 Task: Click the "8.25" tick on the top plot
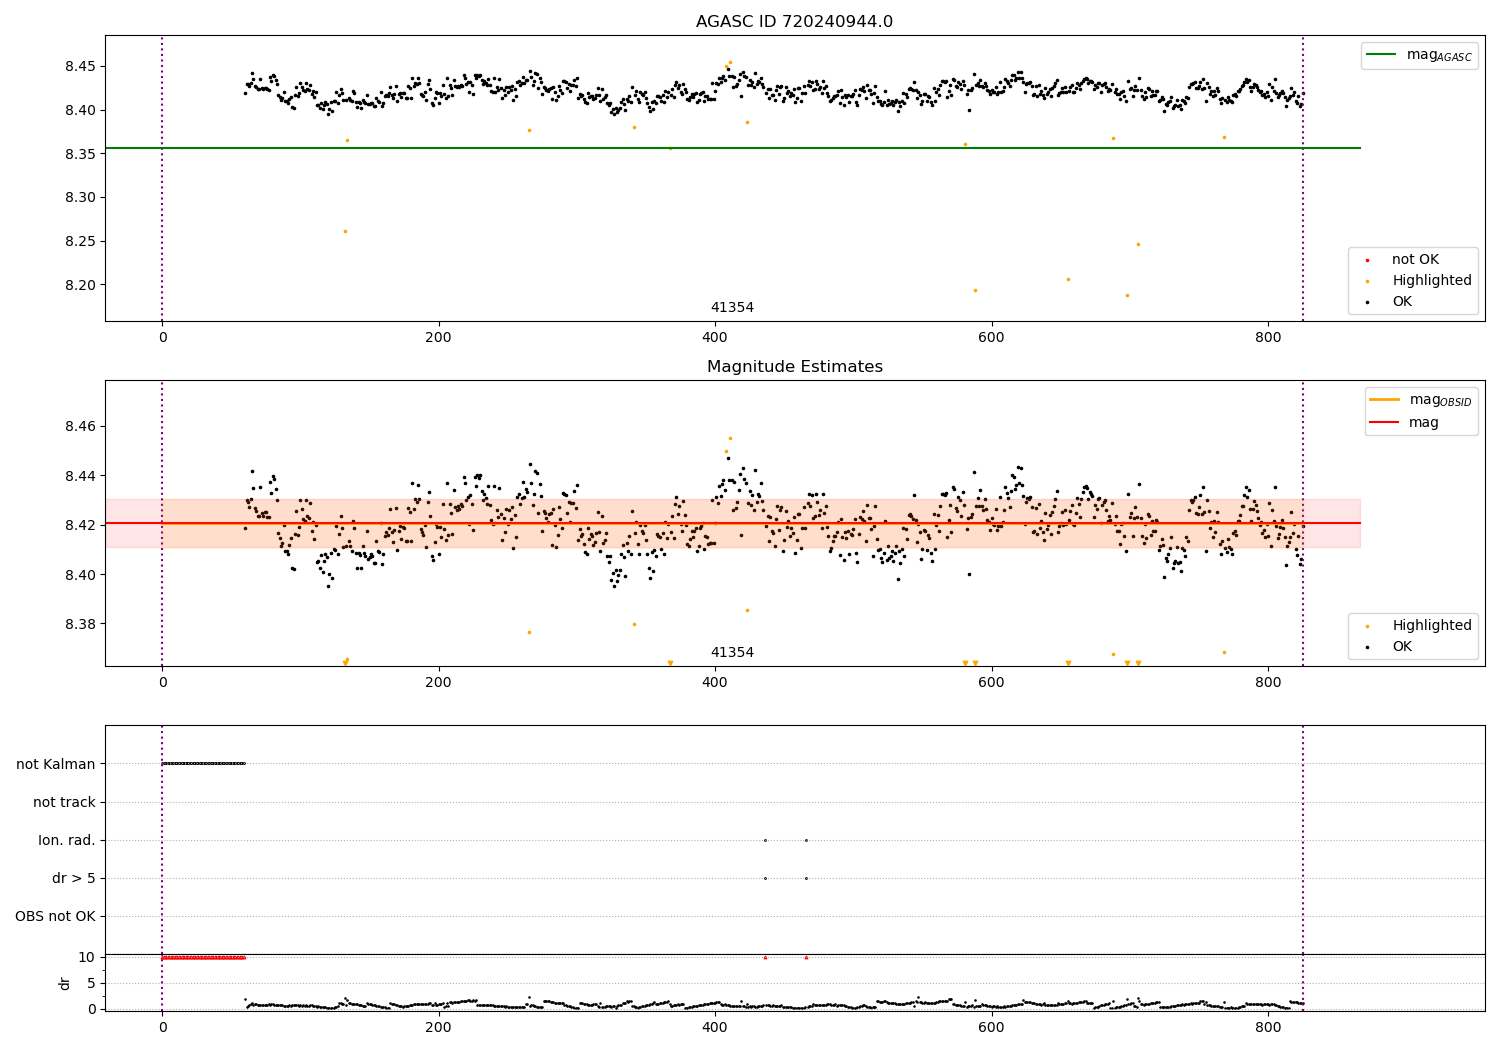point(81,241)
